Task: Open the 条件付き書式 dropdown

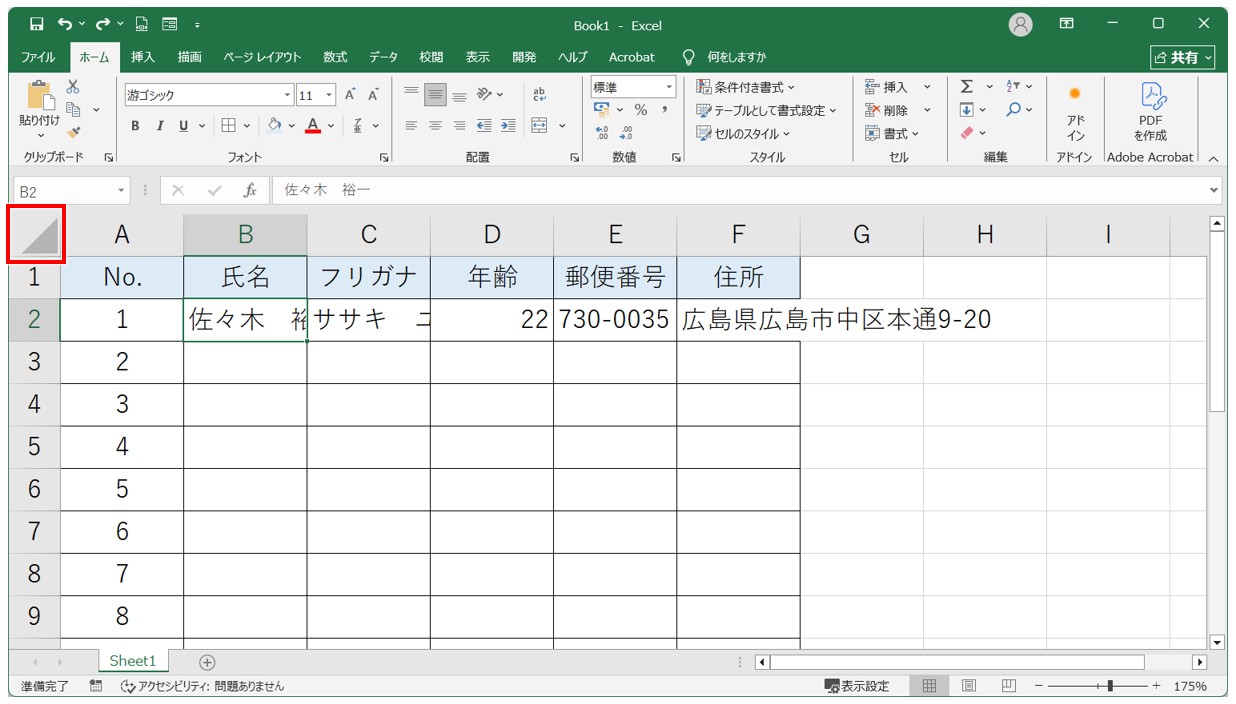Action: point(746,87)
